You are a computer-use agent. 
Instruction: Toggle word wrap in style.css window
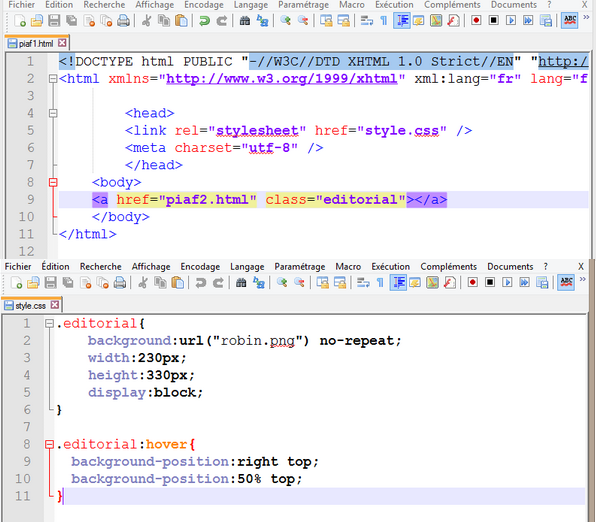click(363, 283)
